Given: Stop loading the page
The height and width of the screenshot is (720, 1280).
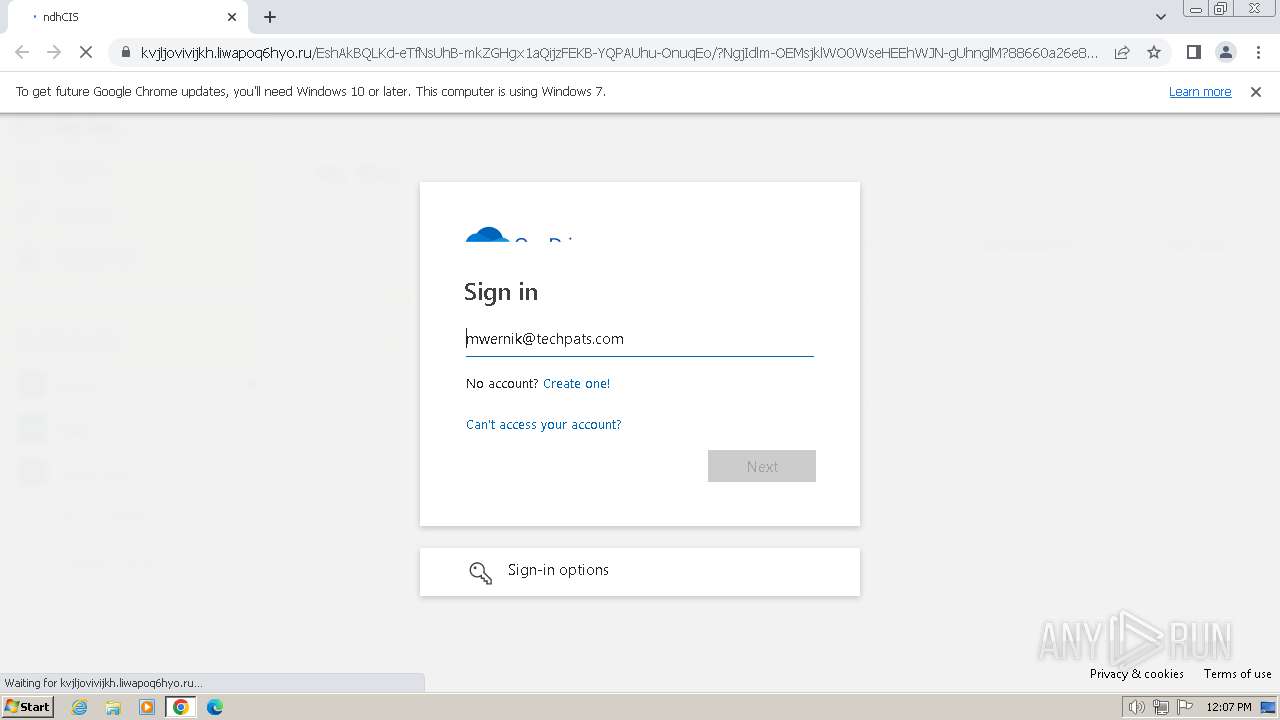Looking at the screenshot, I should coord(85,52).
